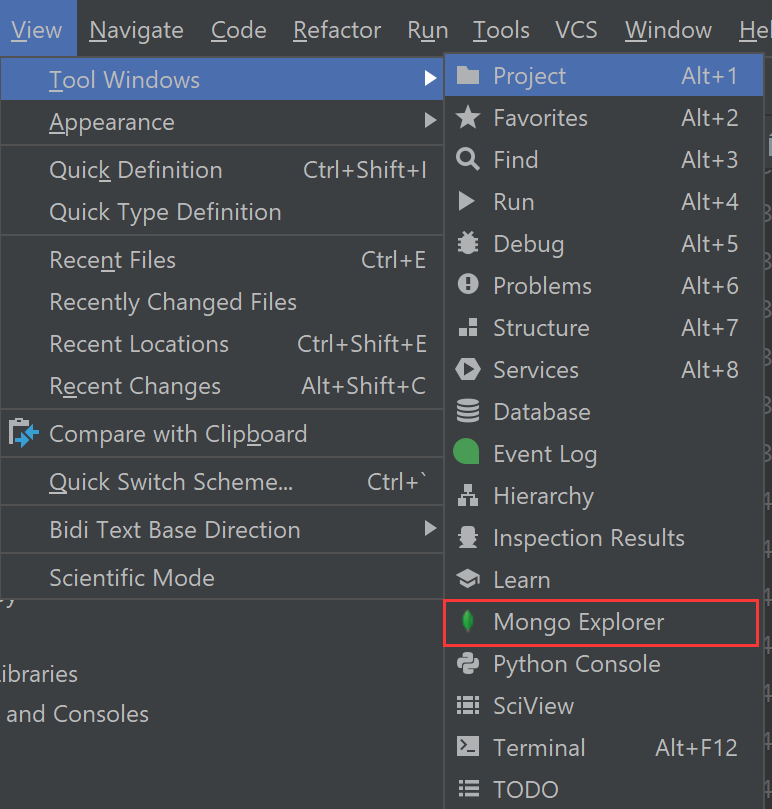Select the Problems tool window icon

(x=466, y=285)
